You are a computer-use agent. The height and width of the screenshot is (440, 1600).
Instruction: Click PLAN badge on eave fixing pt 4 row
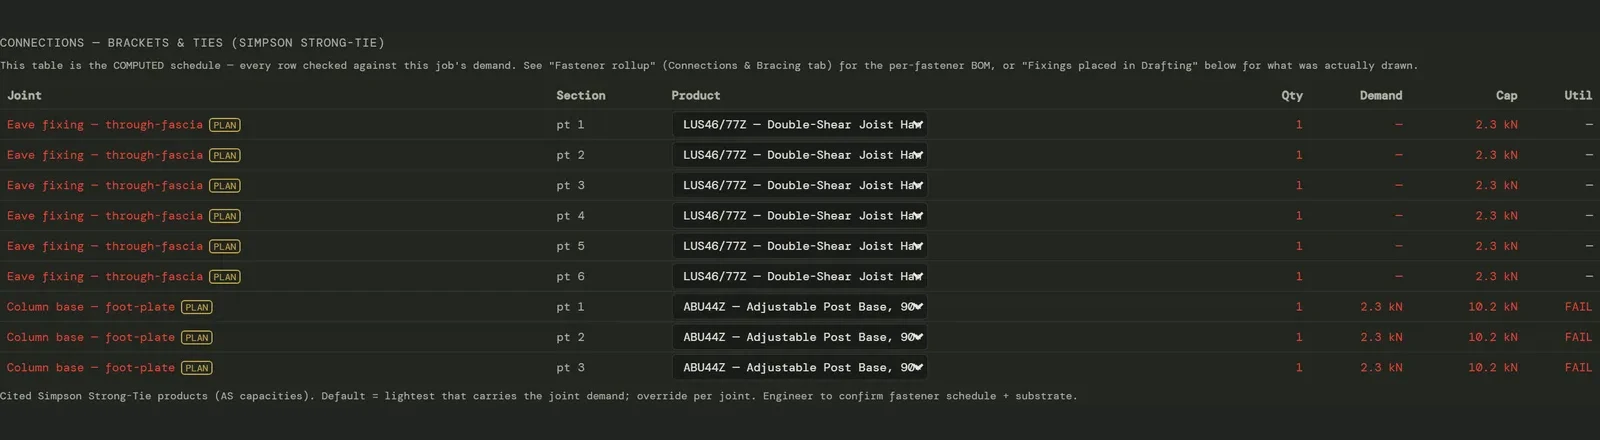(225, 216)
